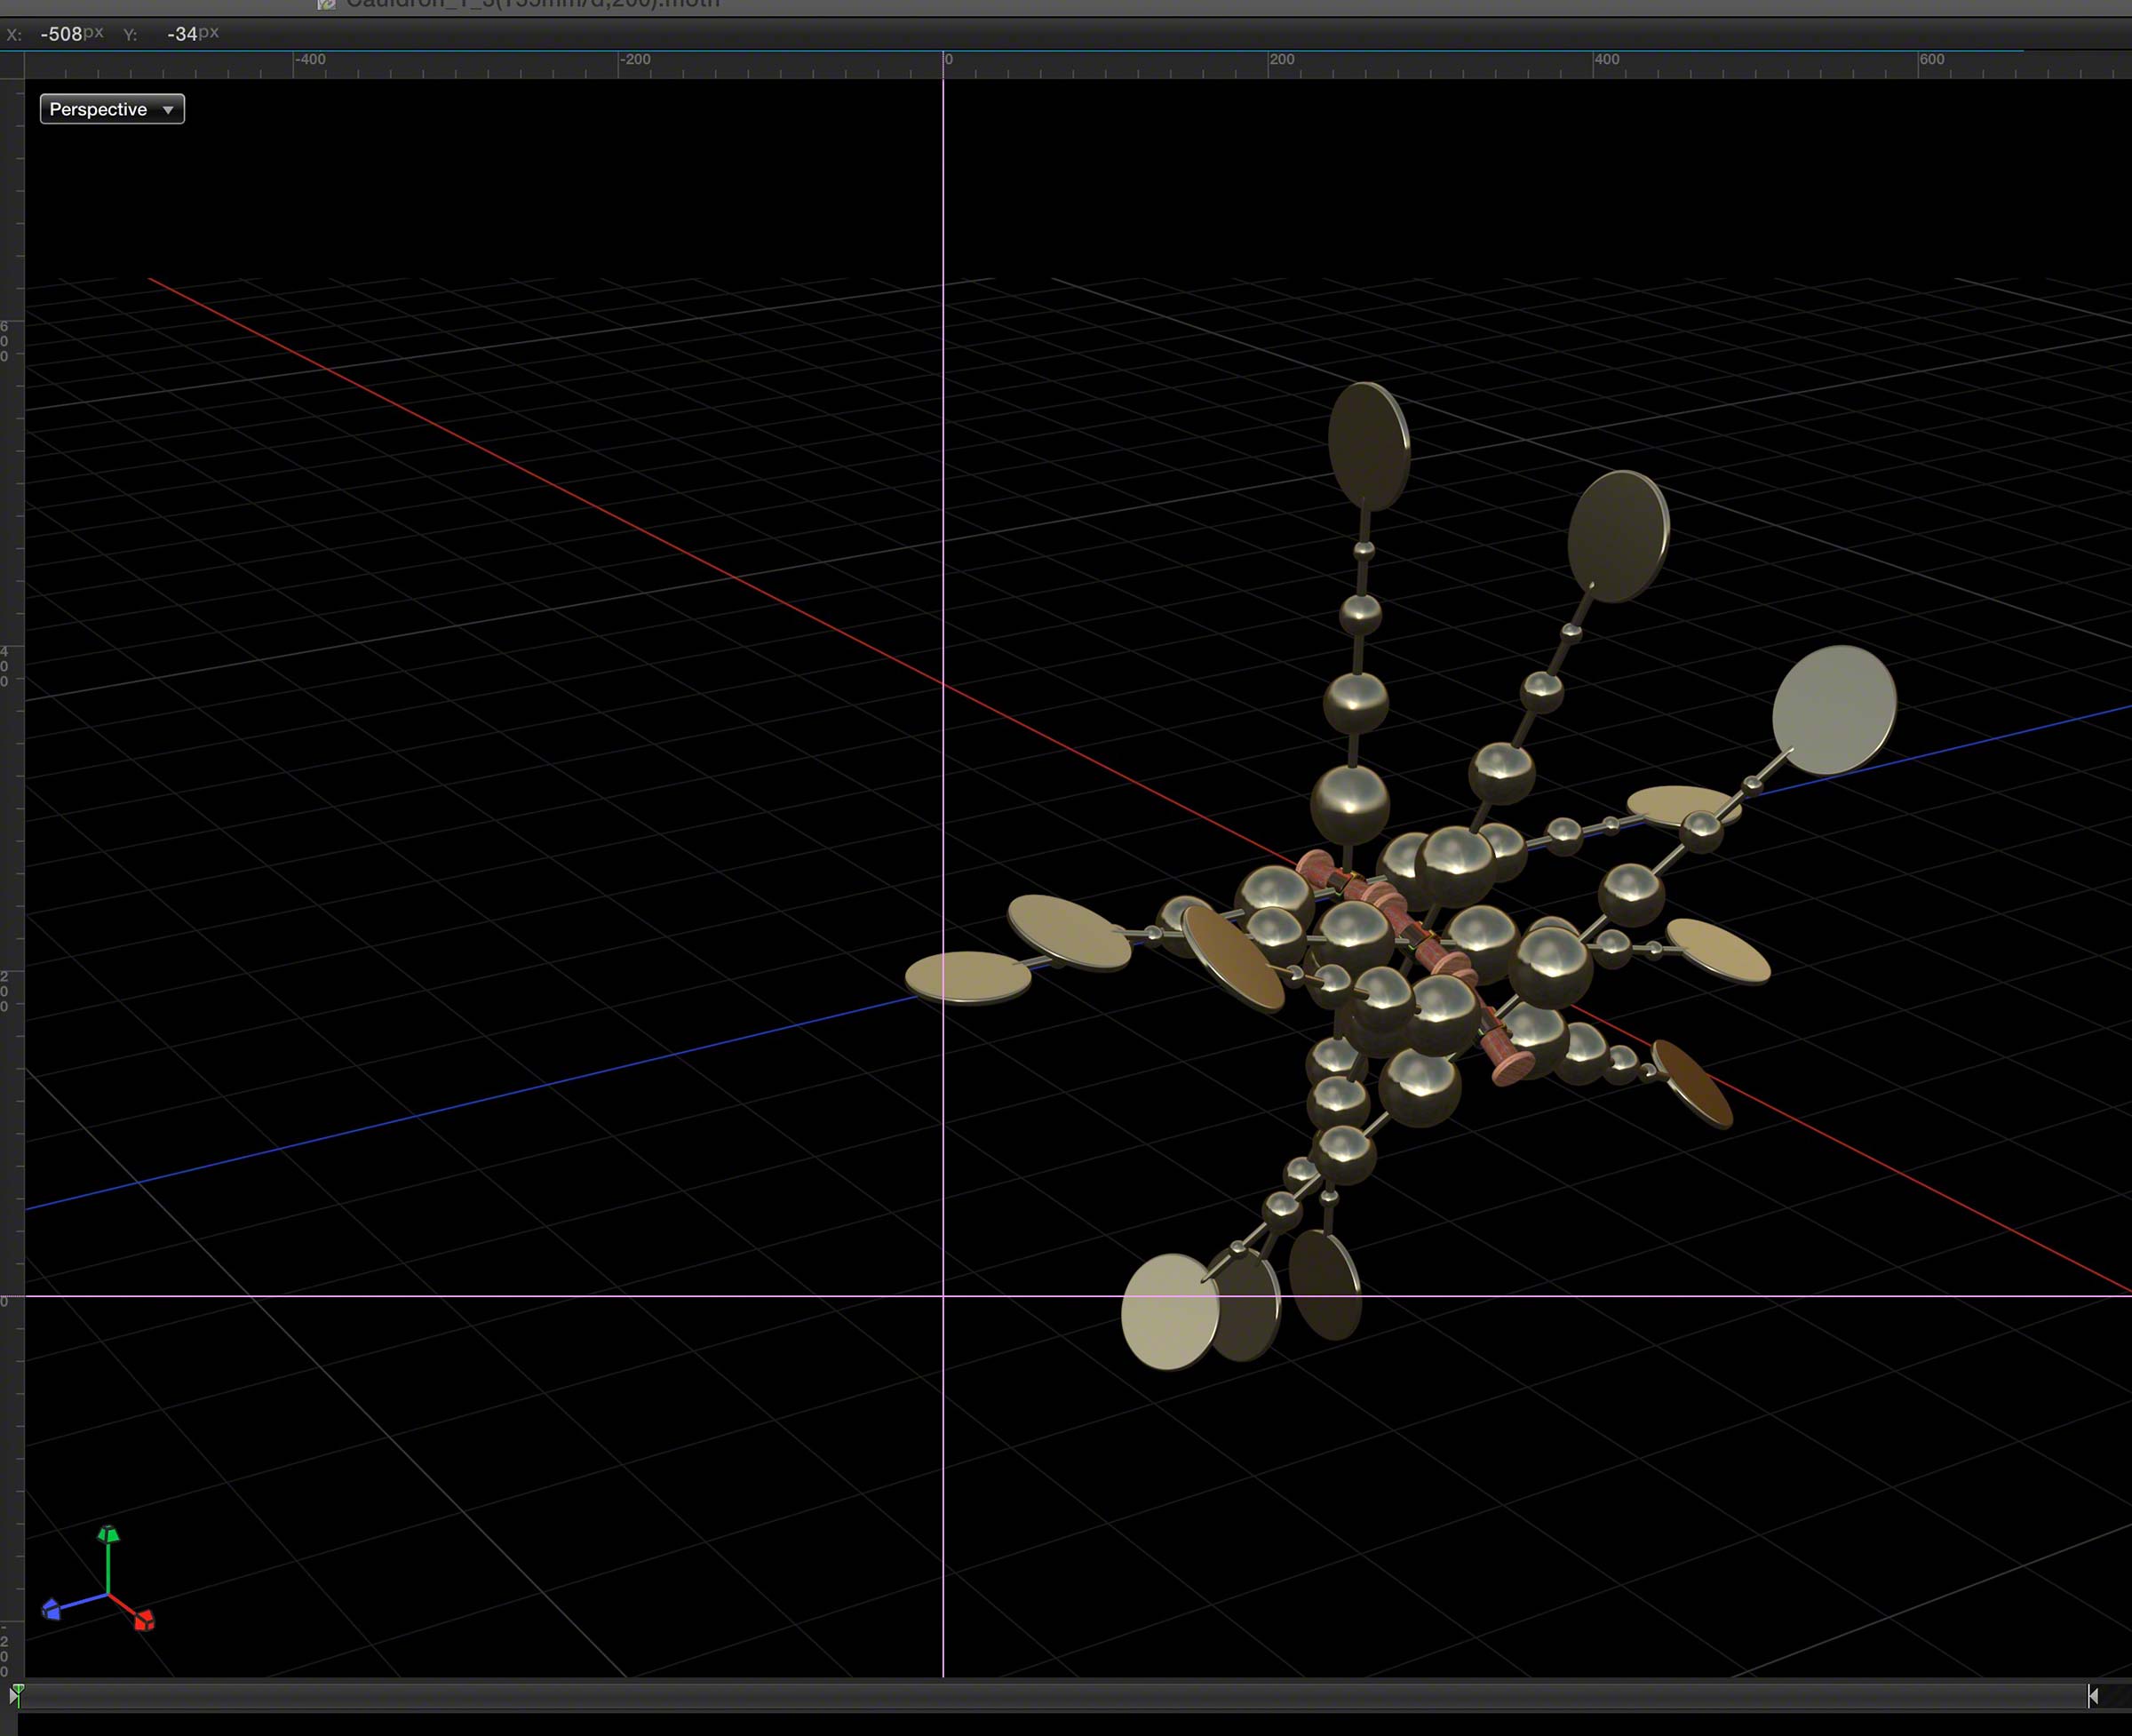The width and height of the screenshot is (2132, 1736).
Task: Select the topmost dark disc of the 3D model
Action: tap(1369, 446)
